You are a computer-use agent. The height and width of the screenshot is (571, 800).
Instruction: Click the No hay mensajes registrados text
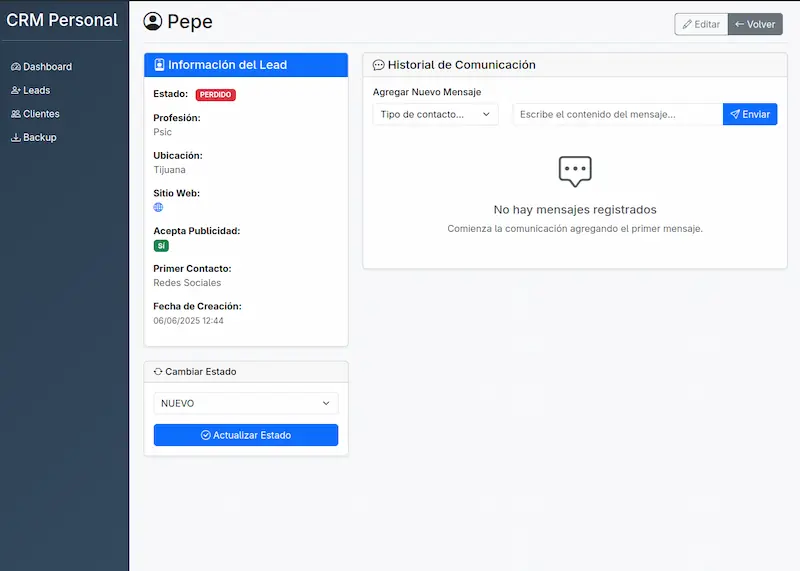(x=575, y=210)
